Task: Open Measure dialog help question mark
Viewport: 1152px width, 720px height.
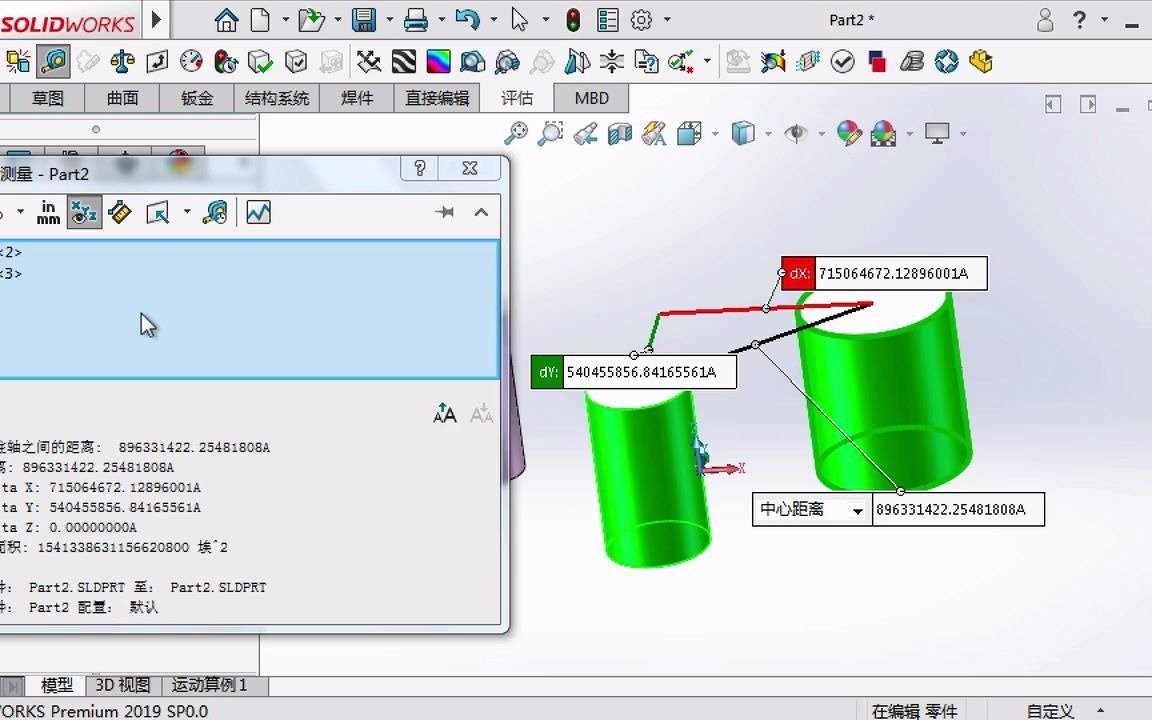Action: tap(419, 168)
